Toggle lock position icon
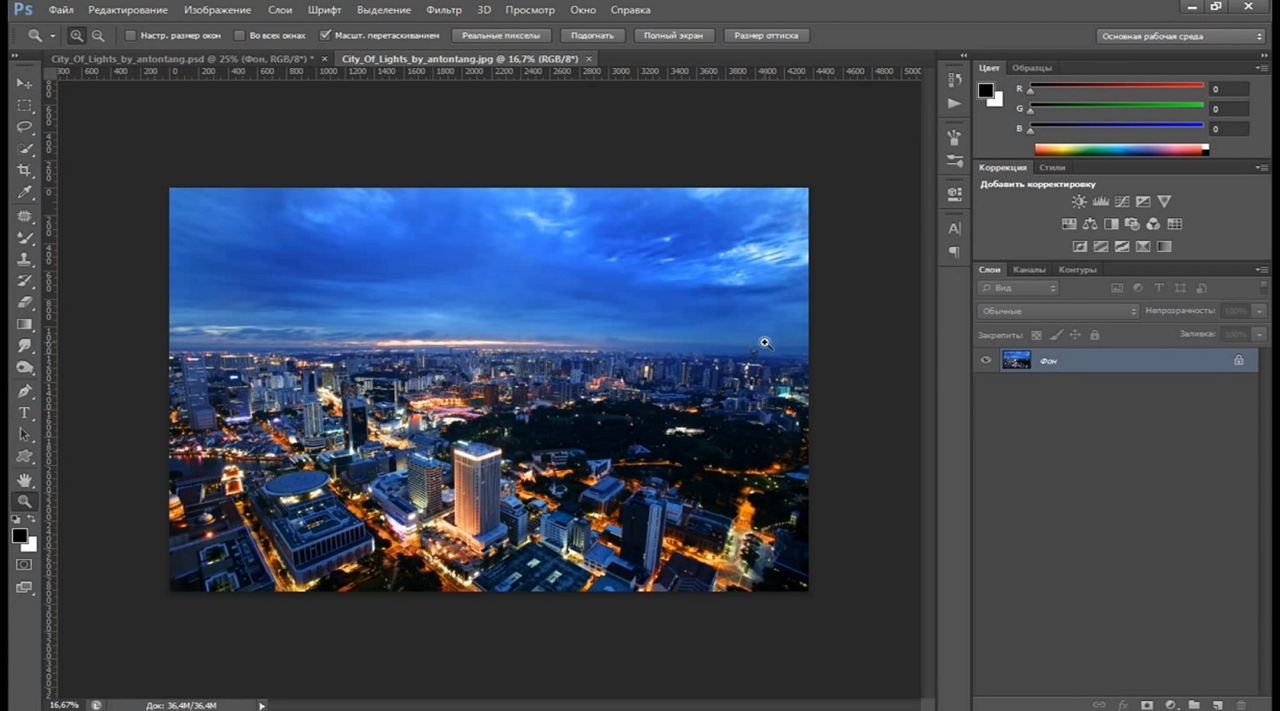 1075,335
